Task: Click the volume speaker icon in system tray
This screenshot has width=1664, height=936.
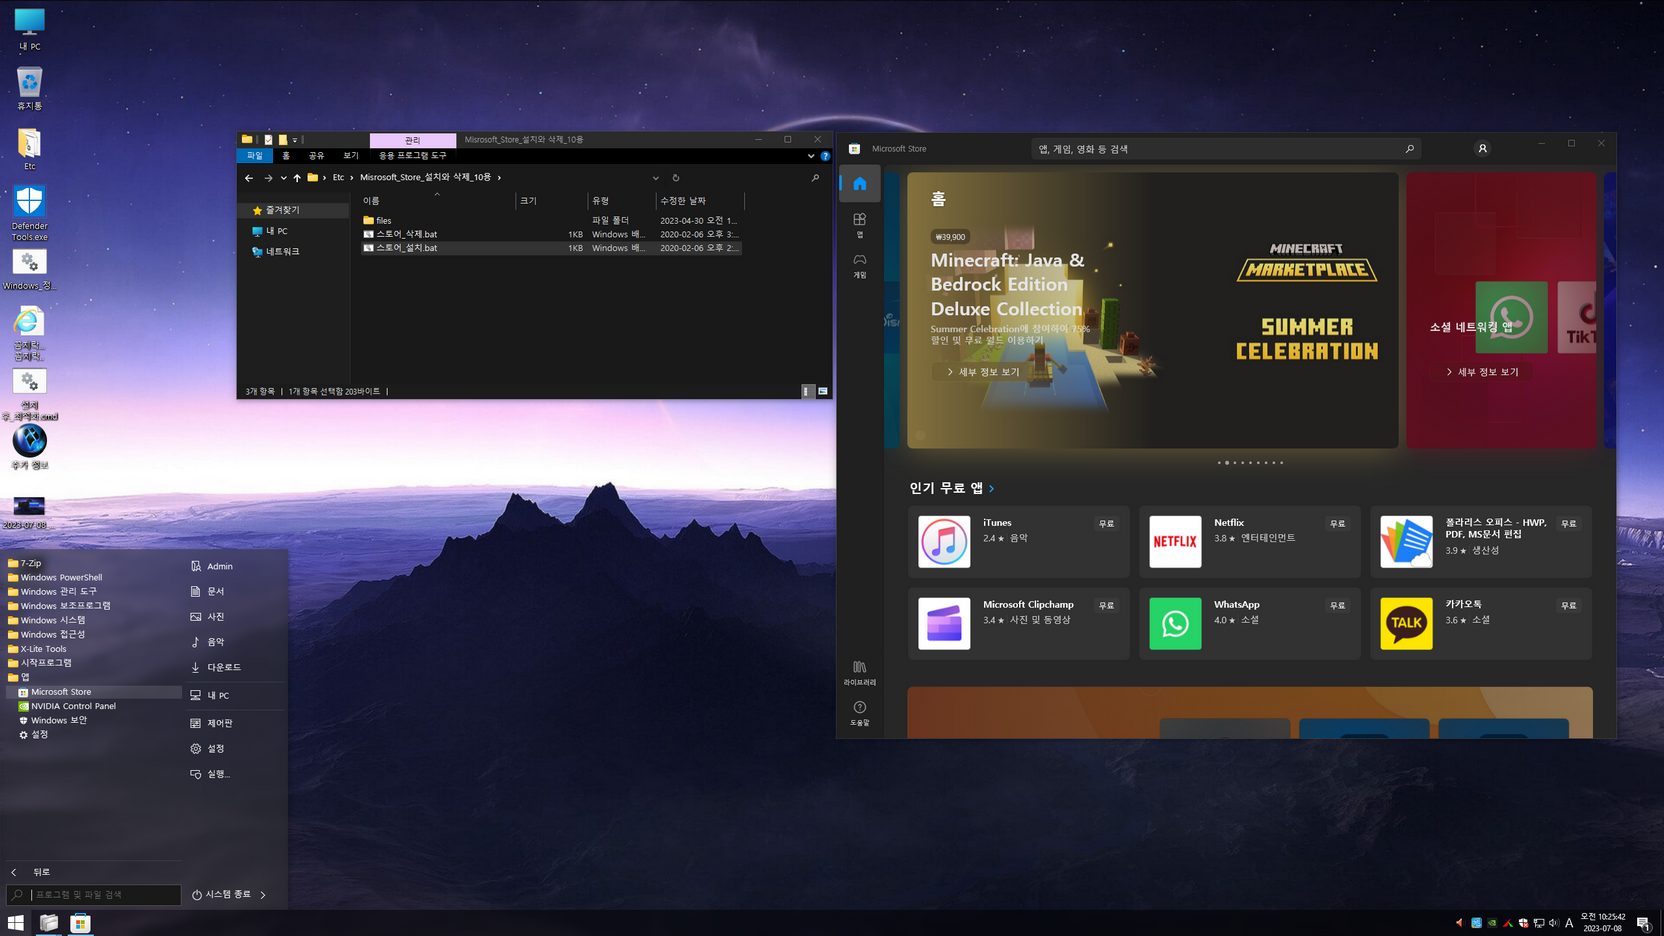Action: (x=1553, y=923)
